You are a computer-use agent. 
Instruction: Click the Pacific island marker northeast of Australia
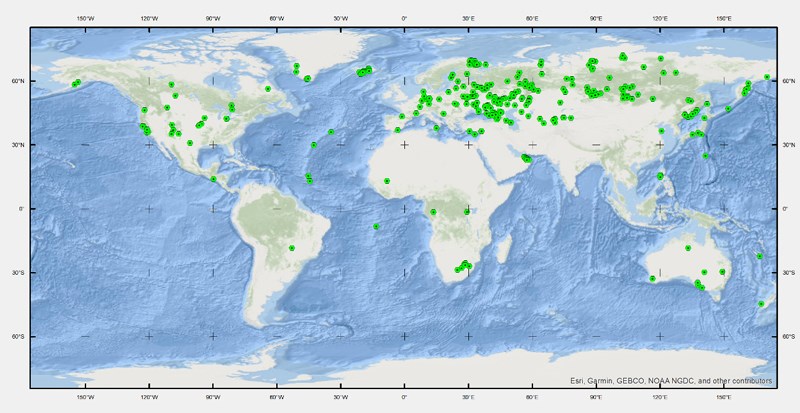coord(759,256)
